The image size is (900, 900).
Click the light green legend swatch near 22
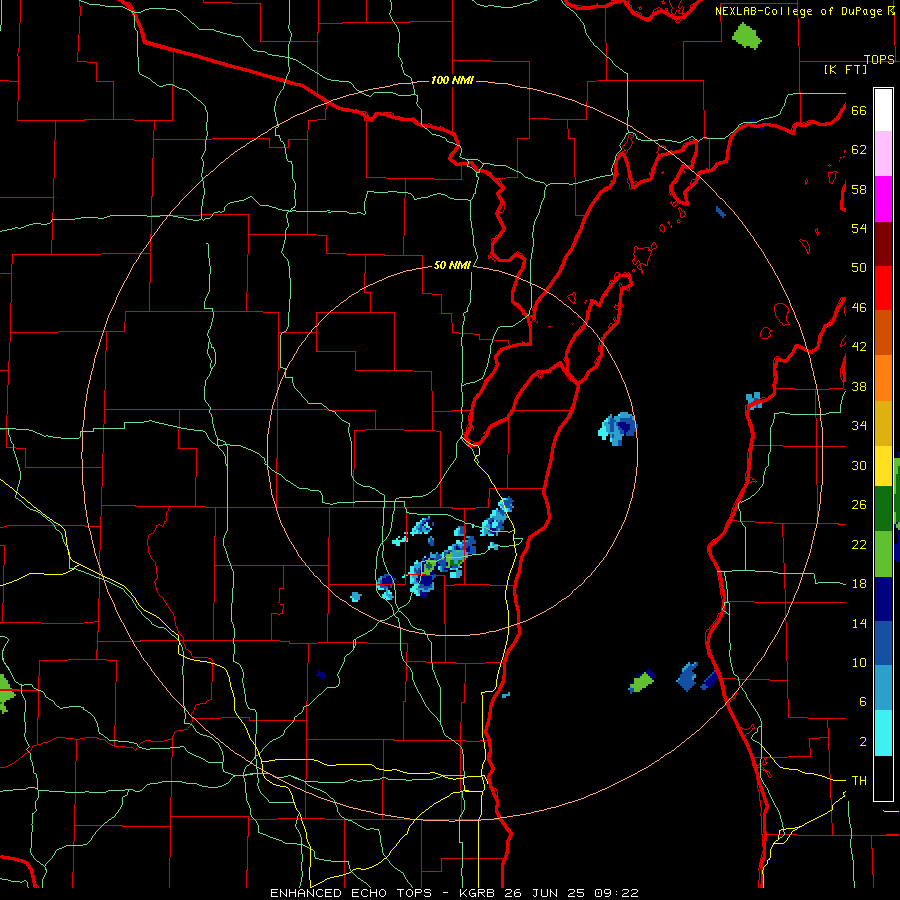coord(883,554)
